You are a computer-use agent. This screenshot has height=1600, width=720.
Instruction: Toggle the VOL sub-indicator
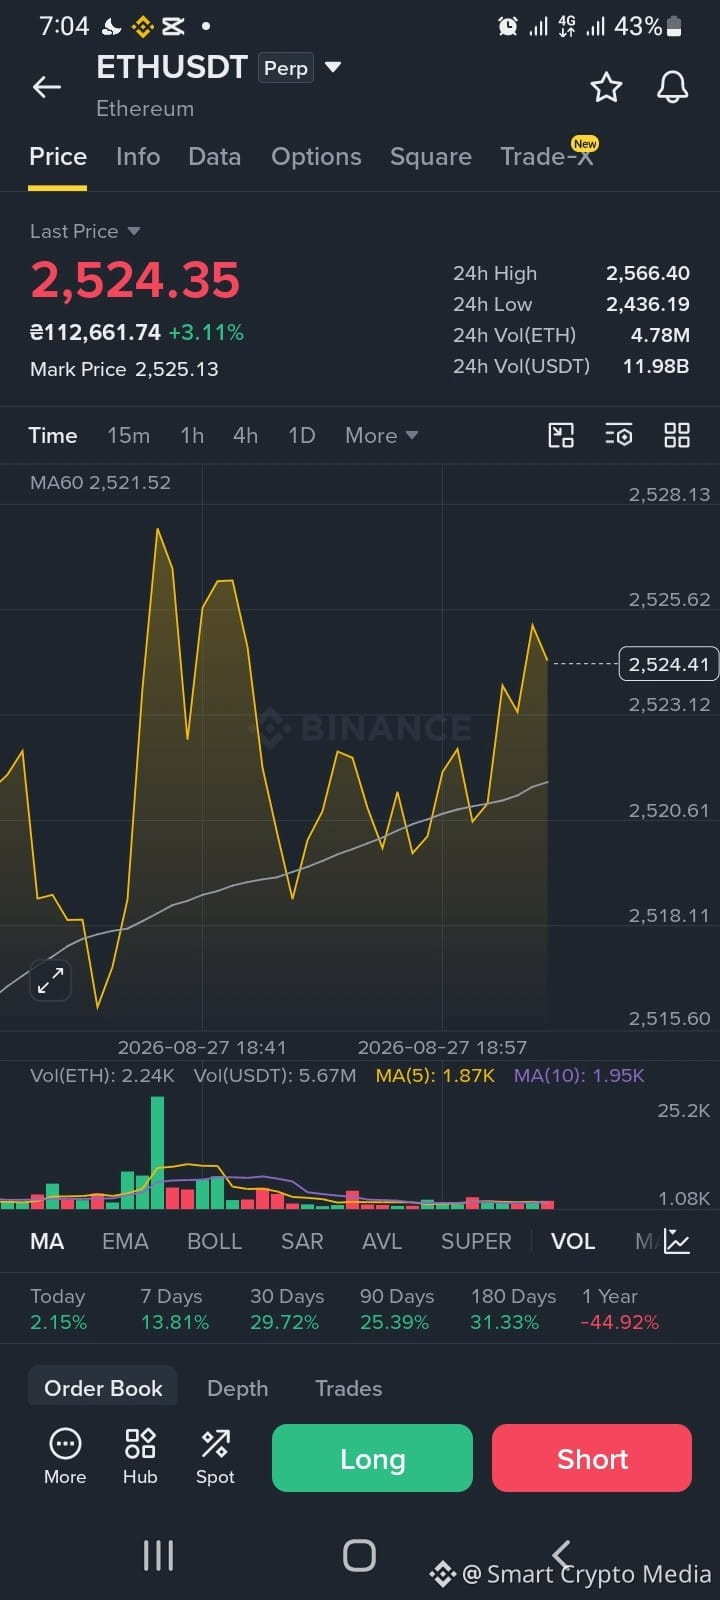(x=573, y=1241)
